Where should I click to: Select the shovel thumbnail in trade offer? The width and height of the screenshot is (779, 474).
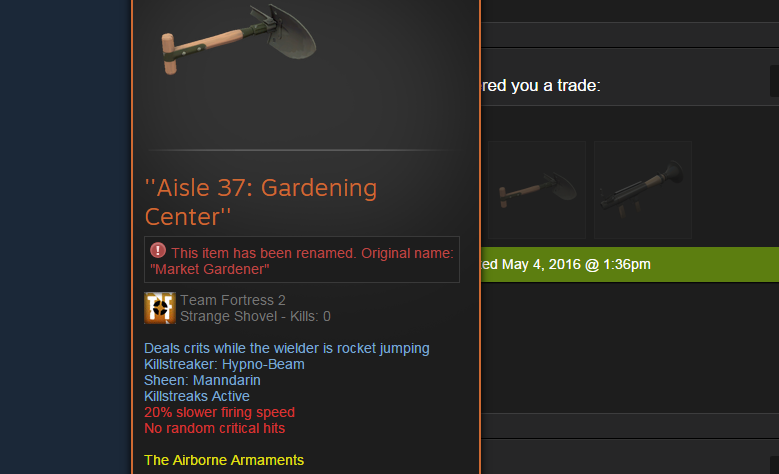537,190
